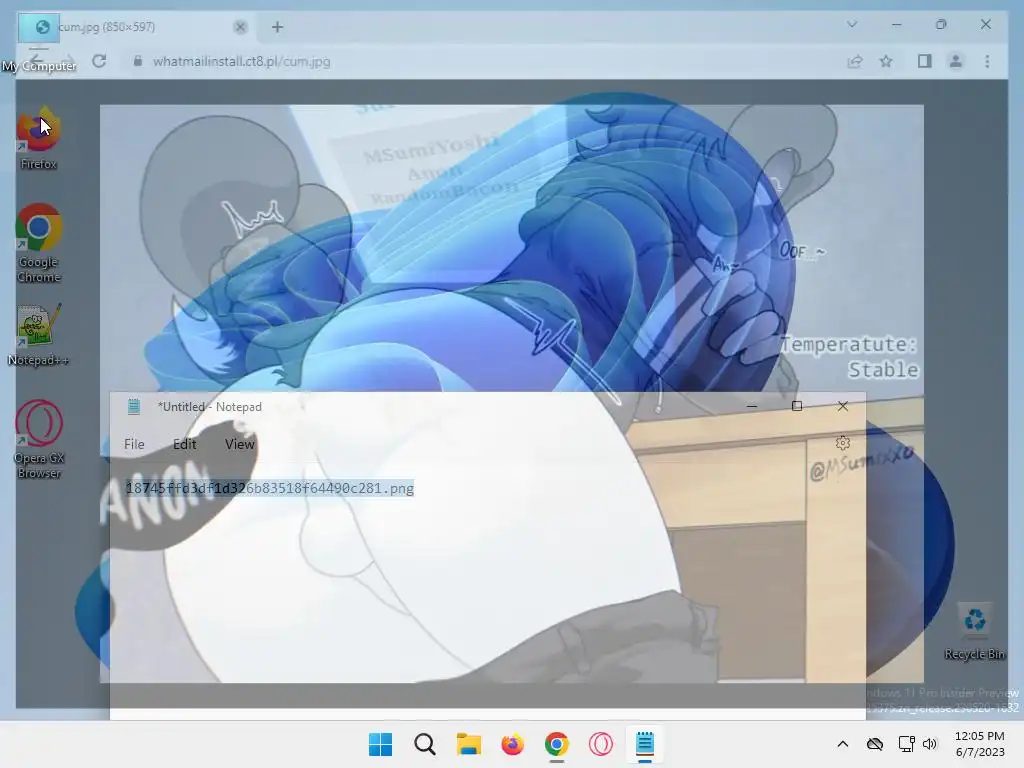Close the current Chrome tab
The image size is (1024, 768).
(x=240, y=27)
